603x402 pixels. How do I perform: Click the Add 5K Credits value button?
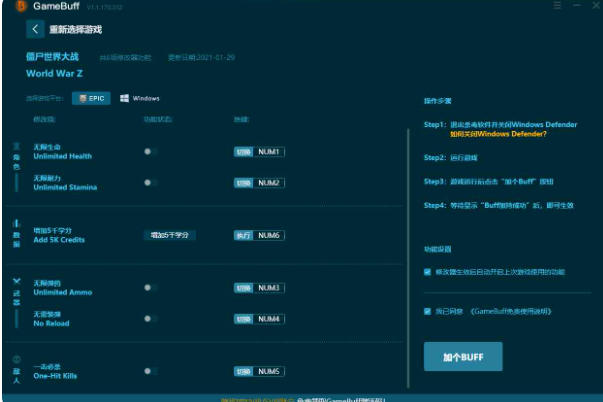[170, 235]
